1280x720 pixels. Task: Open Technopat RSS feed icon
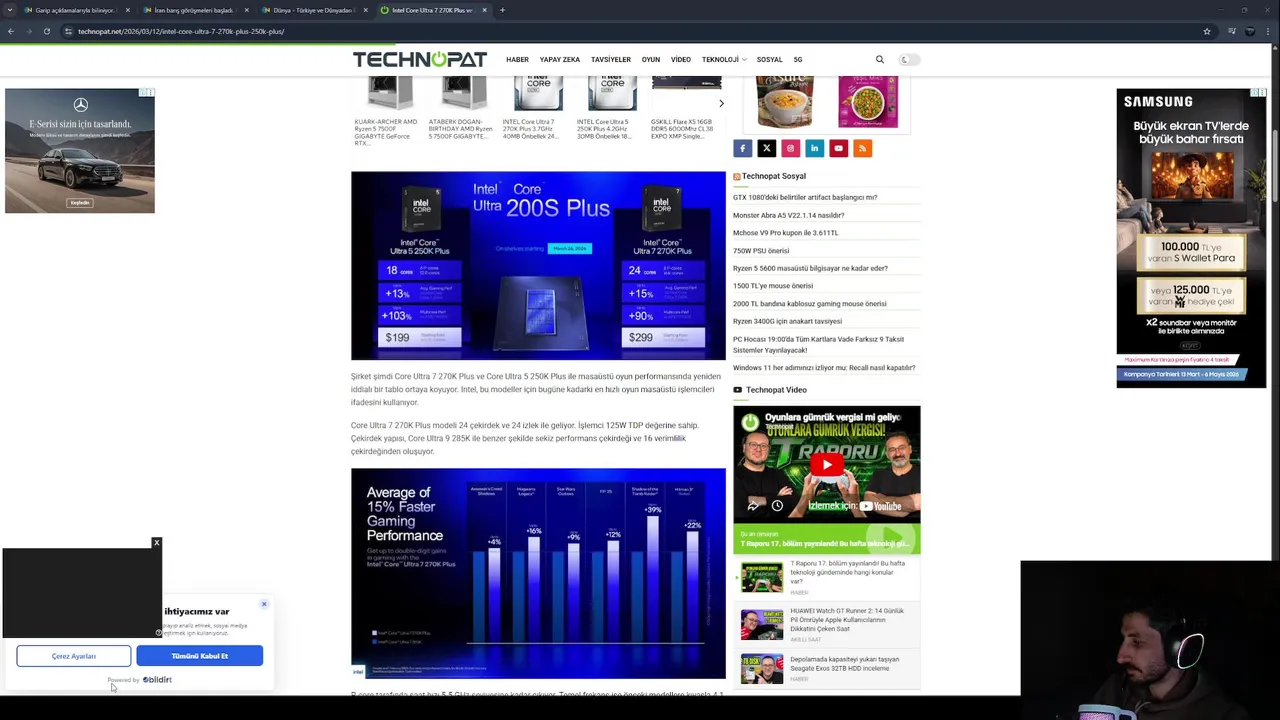(x=862, y=148)
